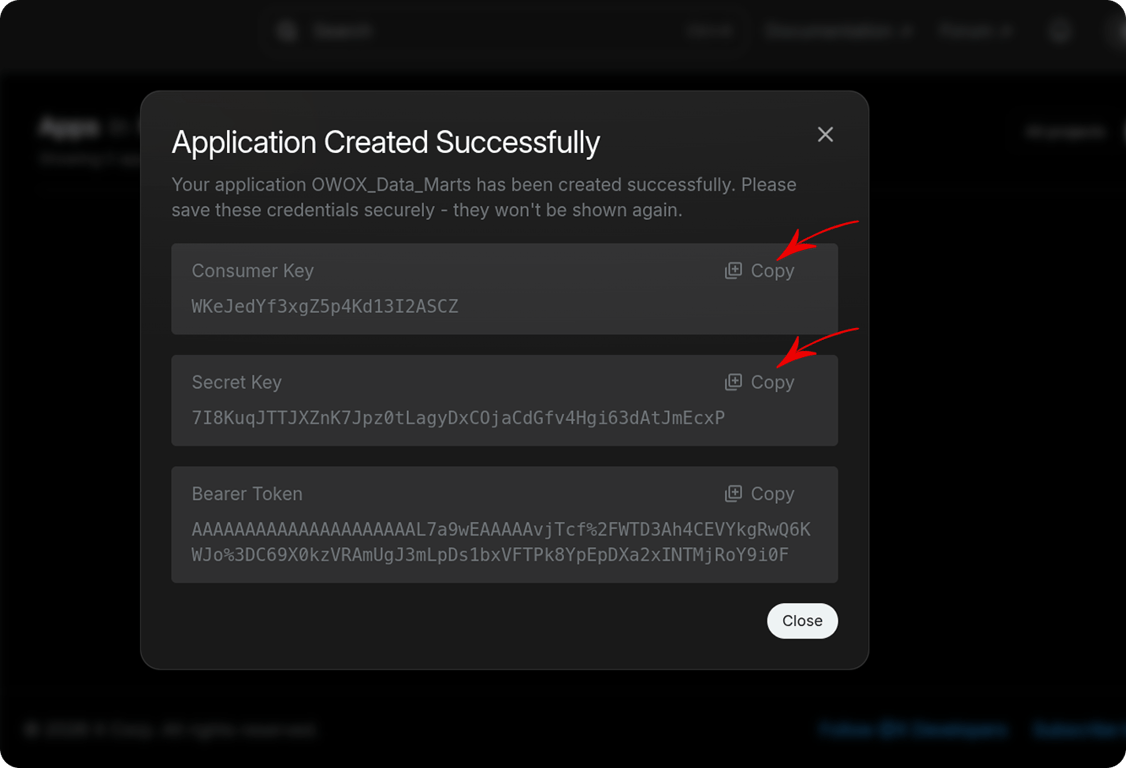Click the Application Created Successfully heading
This screenshot has width=1126, height=768.
point(386,142)
